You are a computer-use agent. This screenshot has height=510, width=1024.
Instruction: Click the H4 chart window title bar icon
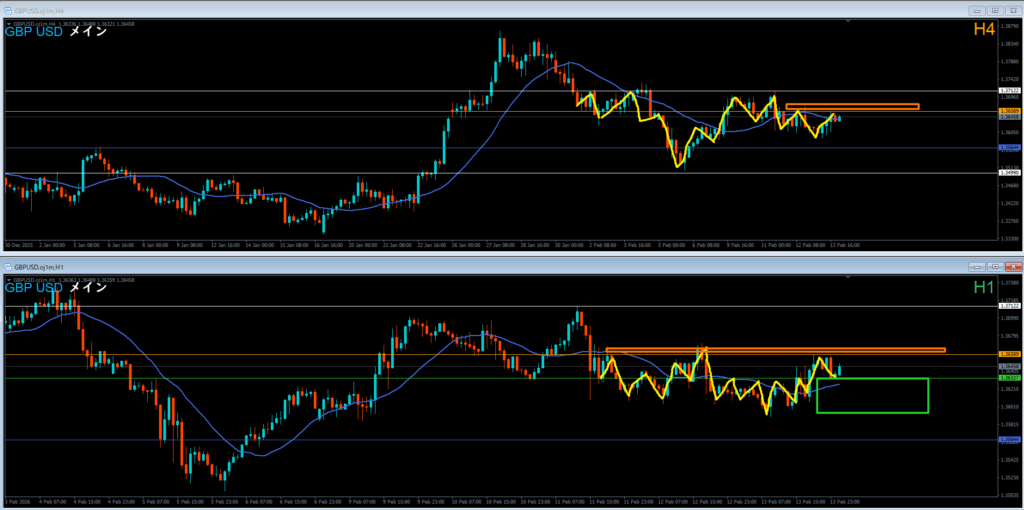pyautogui.click(x=10, y=9)
